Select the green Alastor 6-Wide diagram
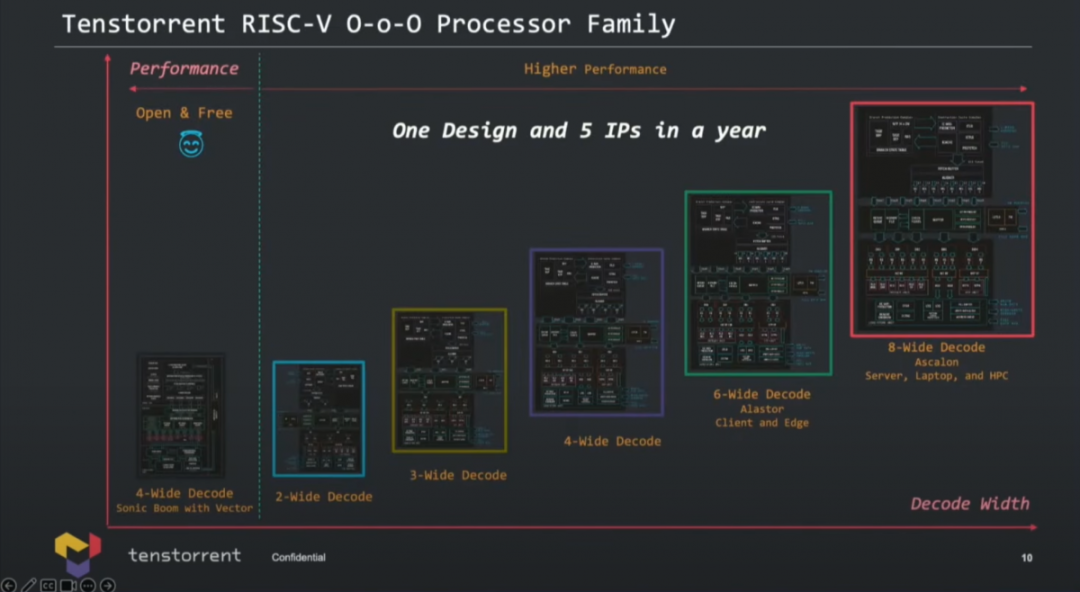The height and width of the screenshot is (592, 1080). [x=758, y=283]
